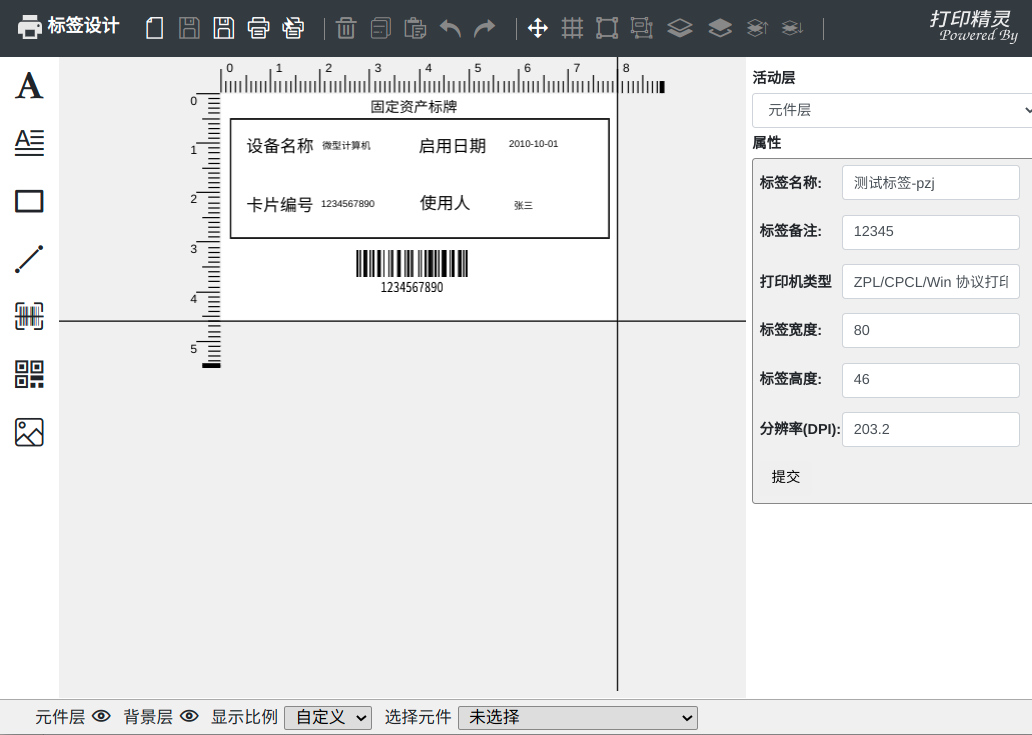Select the Image insertion tool
This screenshot has width=1032, height=735.
(x=29, y=432)
